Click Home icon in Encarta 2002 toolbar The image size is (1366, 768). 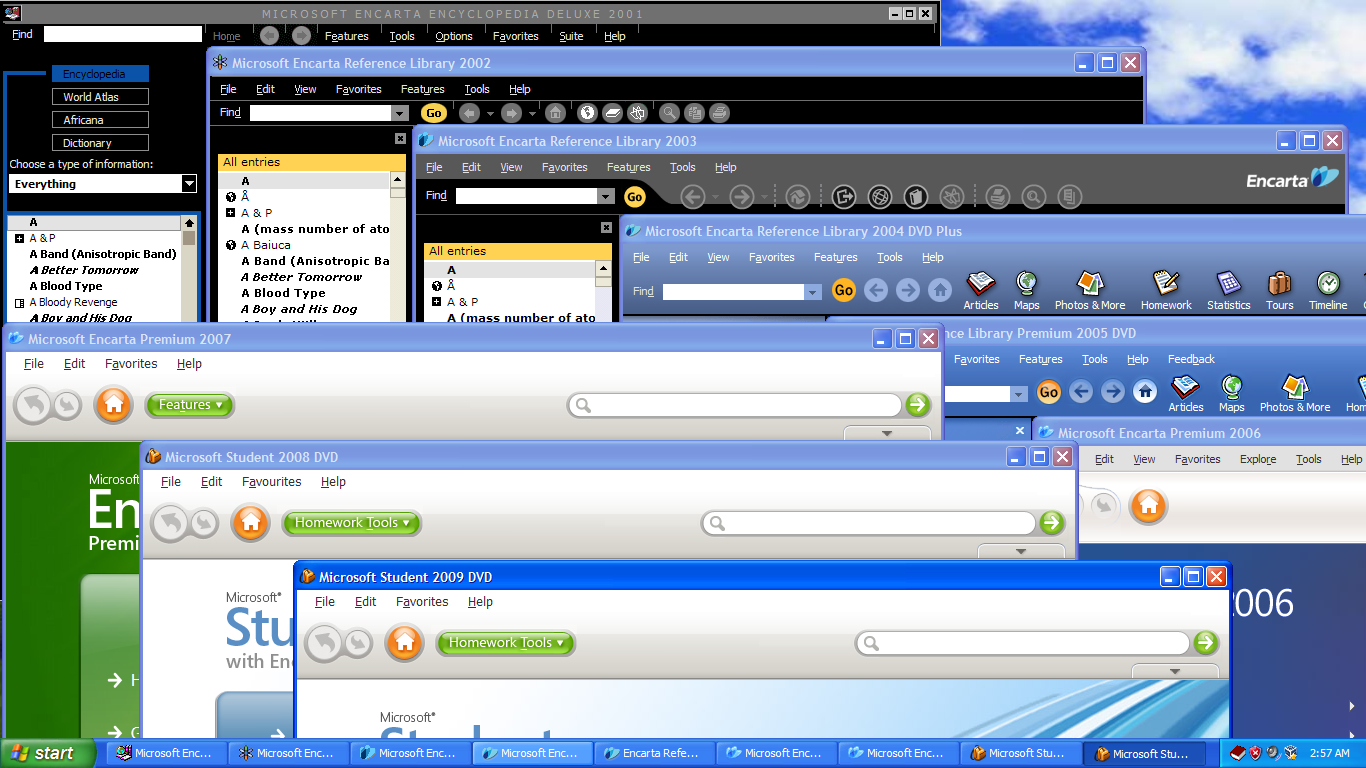[555, 113]
